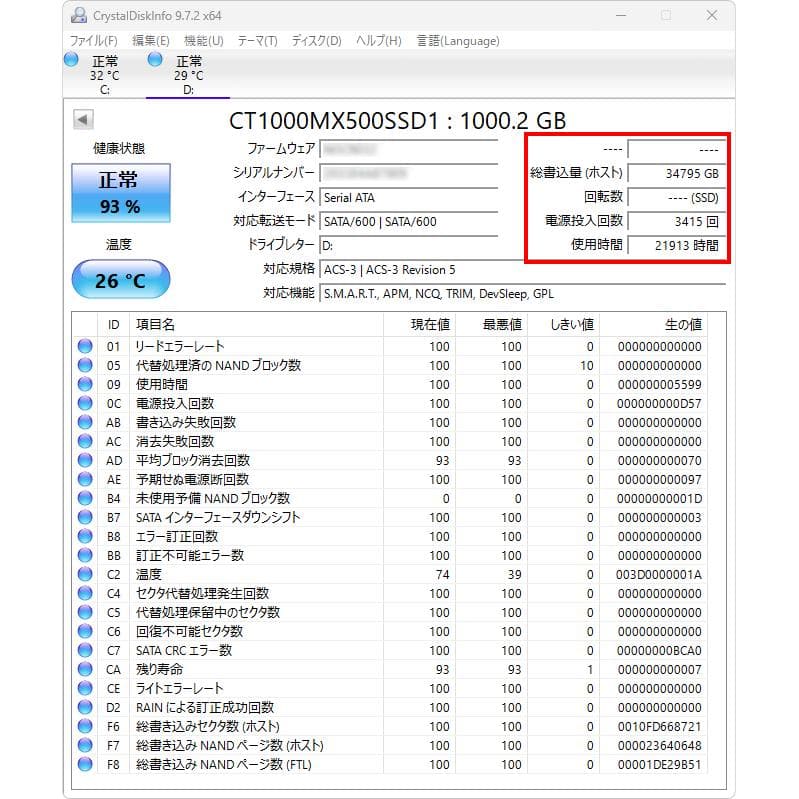
Task: Click the 総書込量 (ホスト) value 34795 GB
Action: click(x=677, y=173)
